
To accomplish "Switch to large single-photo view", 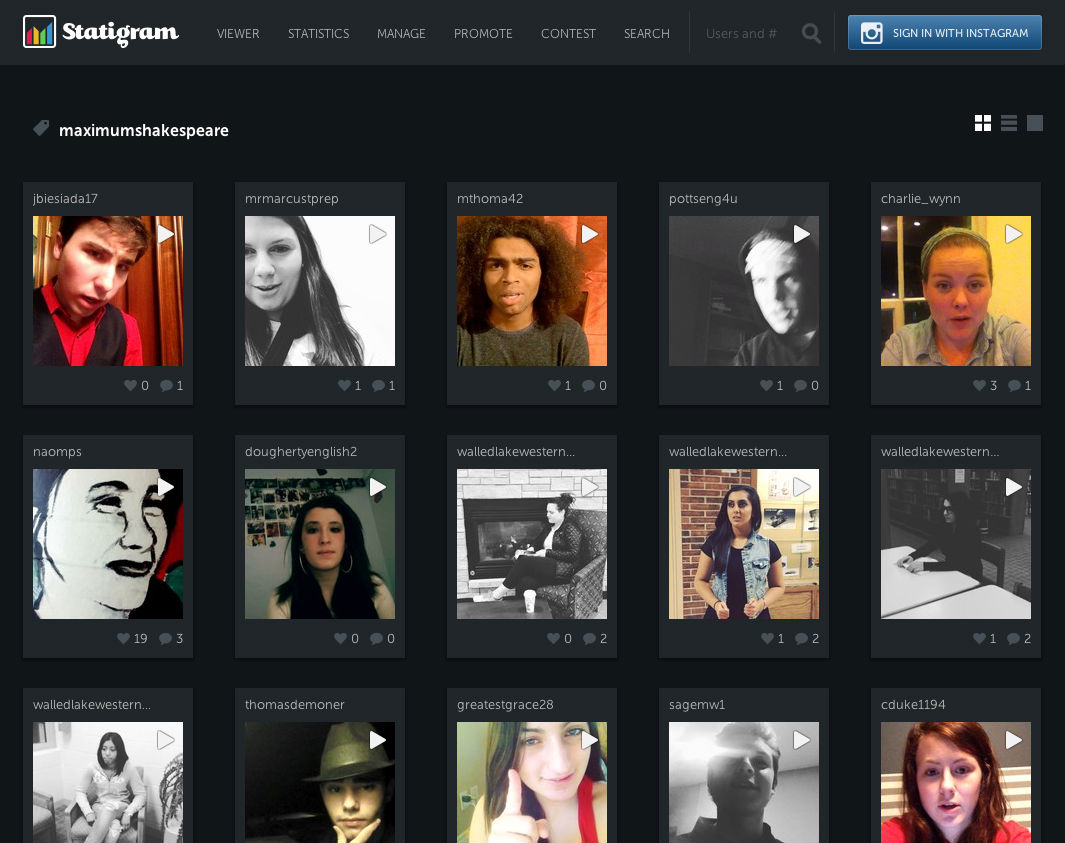I will (1035, 123).
